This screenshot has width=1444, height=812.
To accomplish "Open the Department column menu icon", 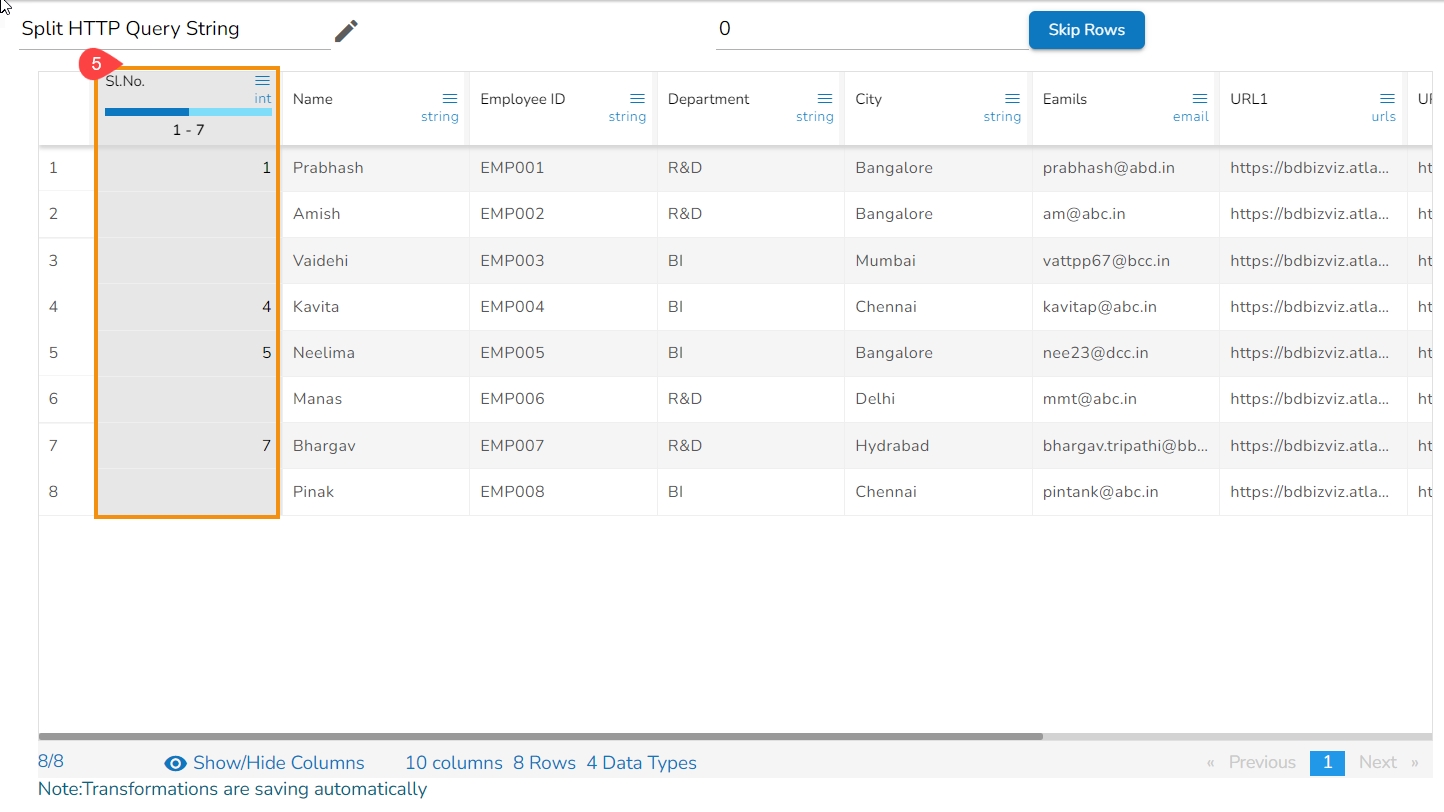I will [x=825, y=99].
